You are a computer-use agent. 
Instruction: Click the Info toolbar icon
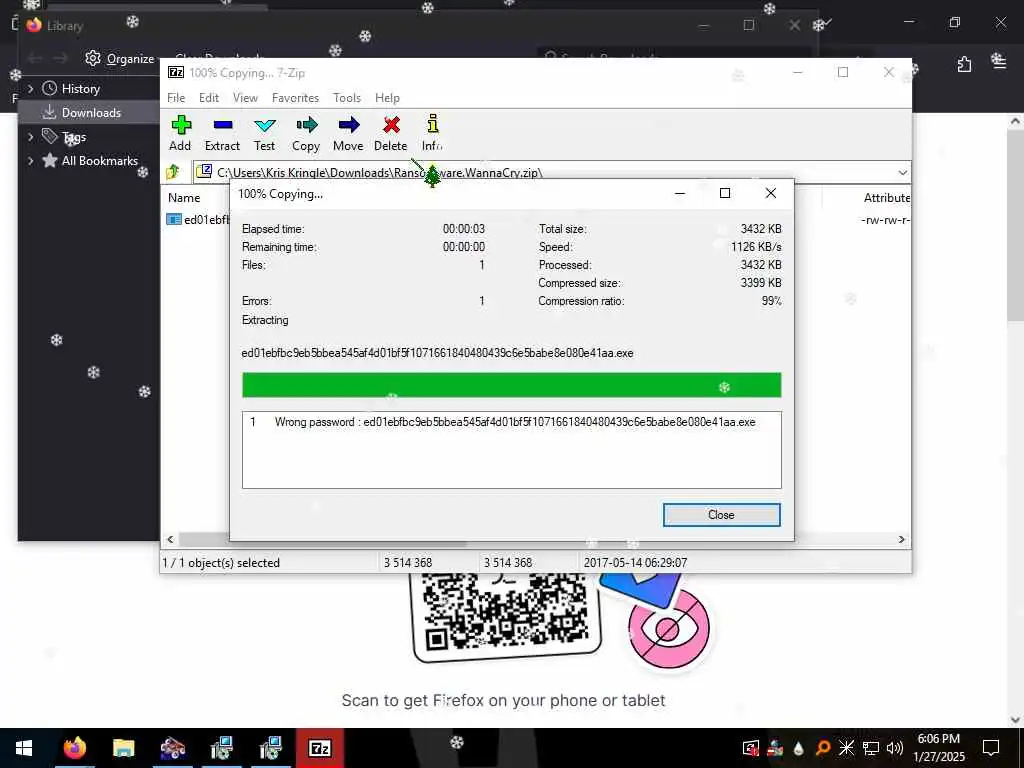tap(432, 123)
